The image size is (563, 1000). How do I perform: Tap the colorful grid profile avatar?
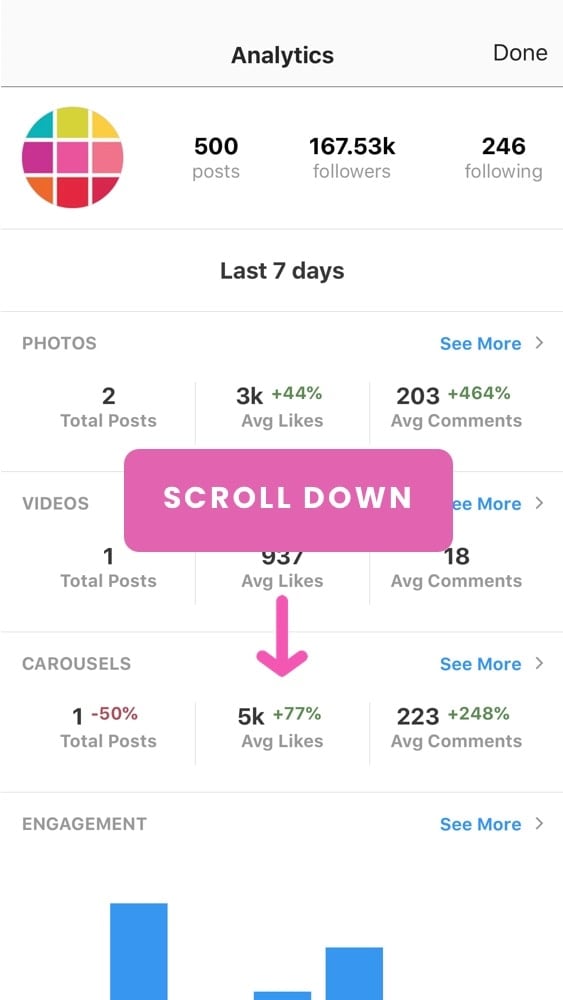click(x=73, y=157)
